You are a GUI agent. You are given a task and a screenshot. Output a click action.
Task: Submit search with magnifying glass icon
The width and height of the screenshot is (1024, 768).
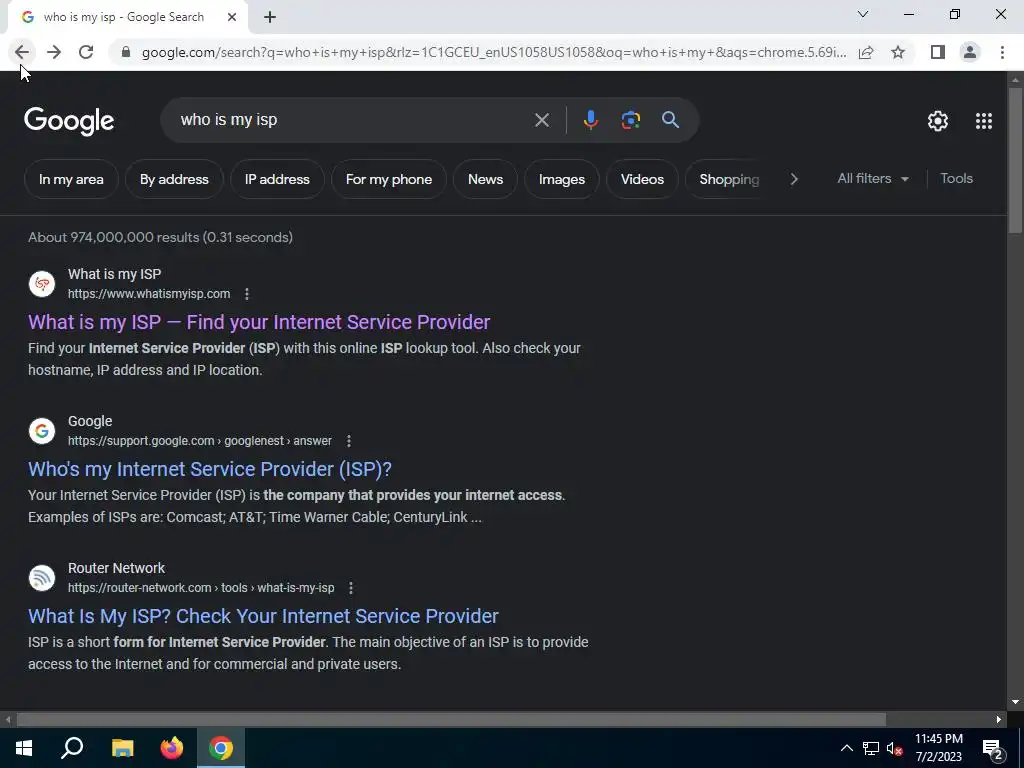point(670,120)
